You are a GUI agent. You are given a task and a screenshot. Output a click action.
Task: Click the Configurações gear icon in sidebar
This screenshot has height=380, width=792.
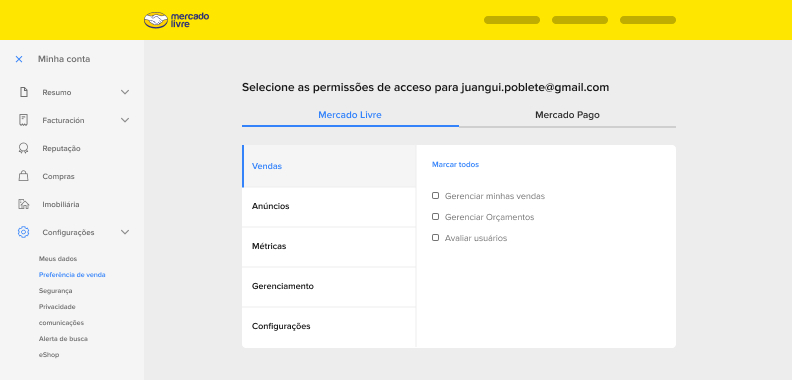point(23,232)
